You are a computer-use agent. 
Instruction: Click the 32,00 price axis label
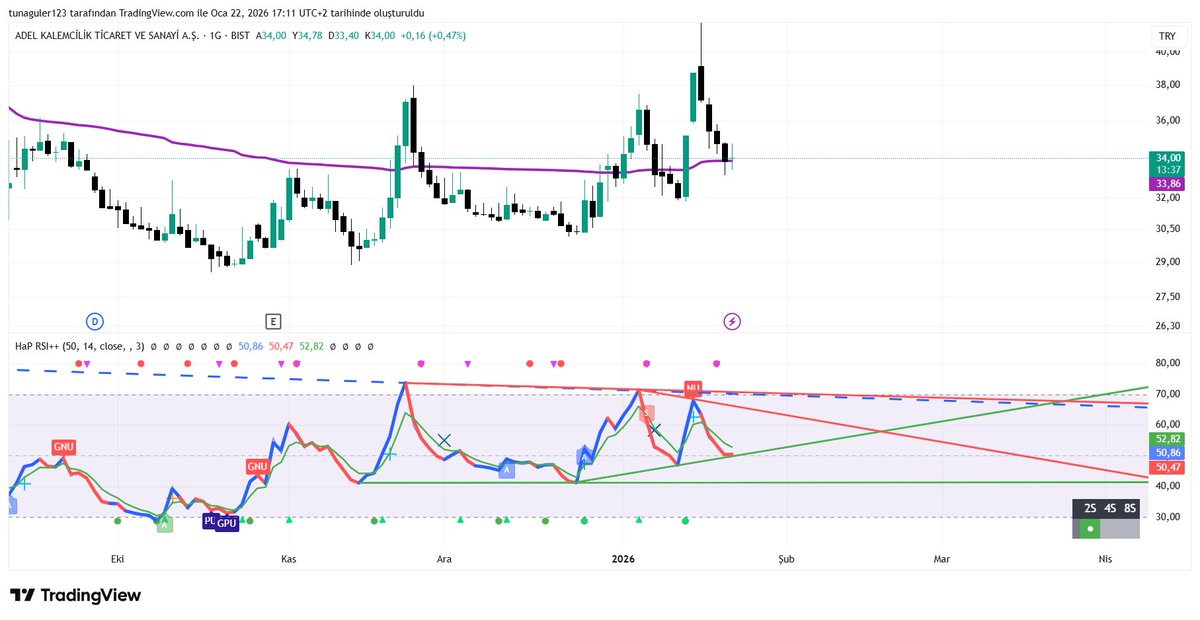pyautogui.click(x=1168, y=198)
